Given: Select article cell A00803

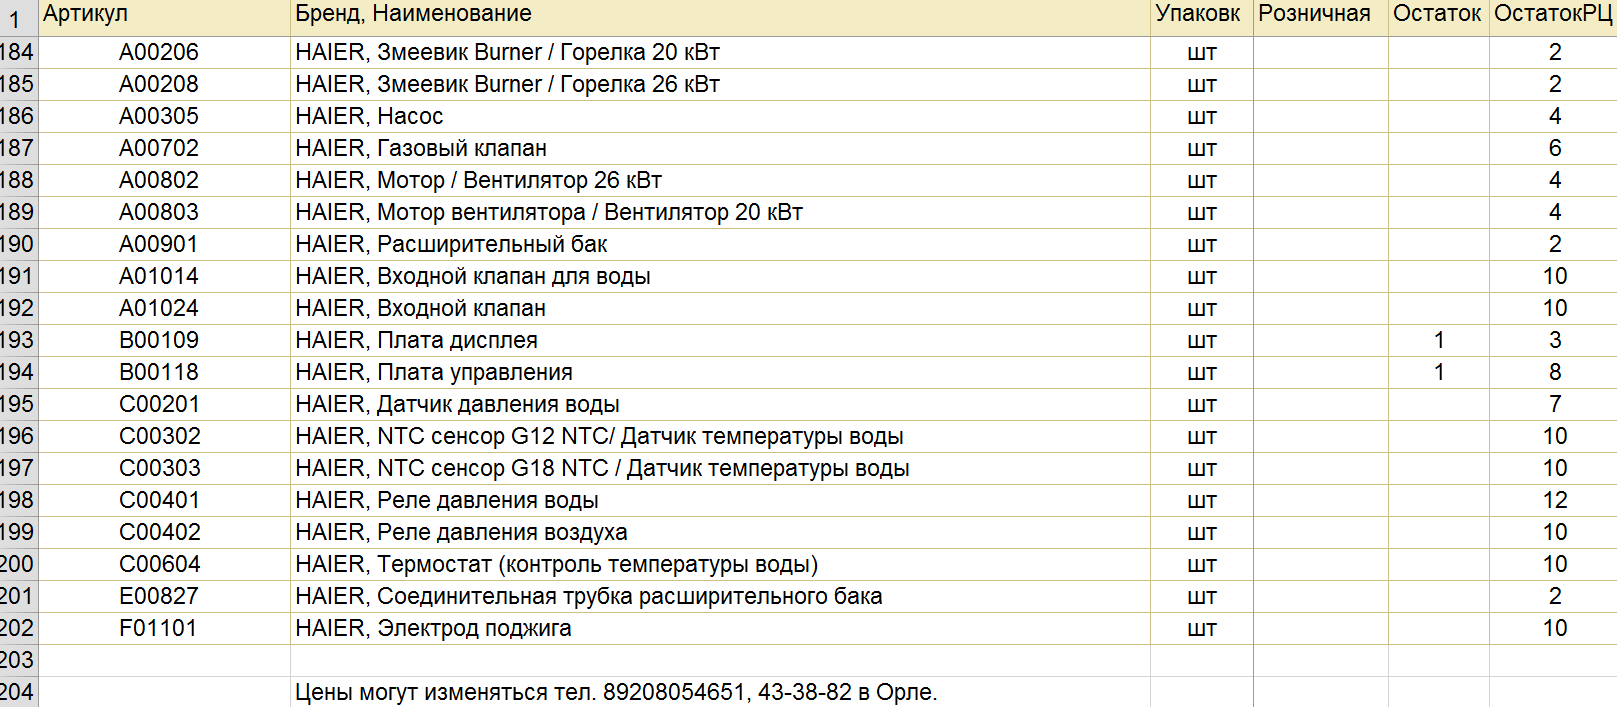Looking at the screenshot, I should [x=164, y=213].
